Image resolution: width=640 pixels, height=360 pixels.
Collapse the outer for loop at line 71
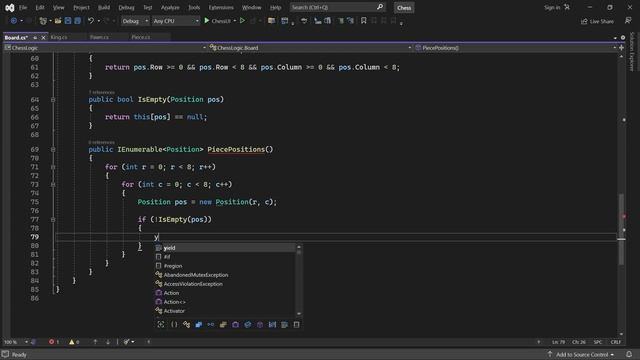[x=53, y=167]
